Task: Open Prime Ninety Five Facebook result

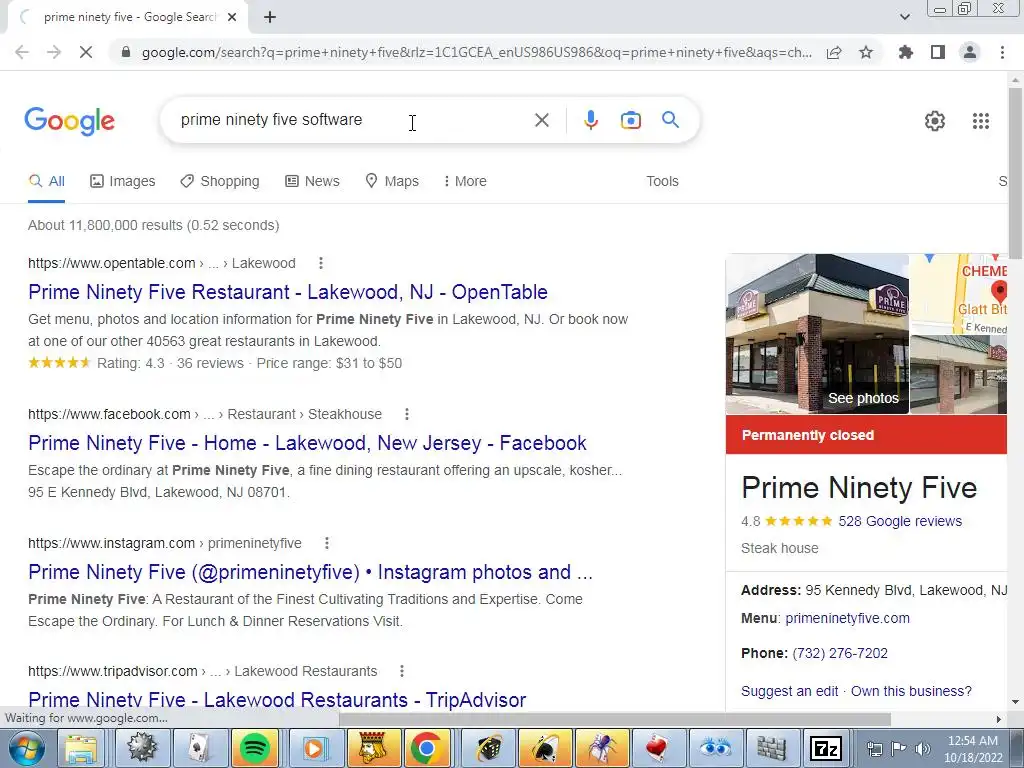Action: pos(308,443)
